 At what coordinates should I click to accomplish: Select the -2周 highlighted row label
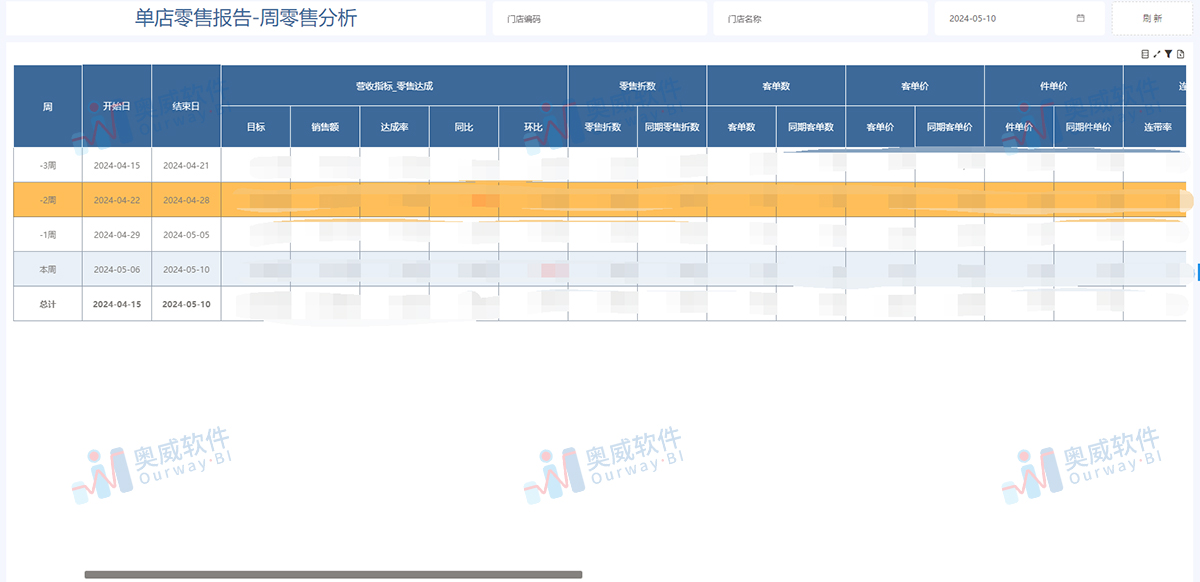48,200
